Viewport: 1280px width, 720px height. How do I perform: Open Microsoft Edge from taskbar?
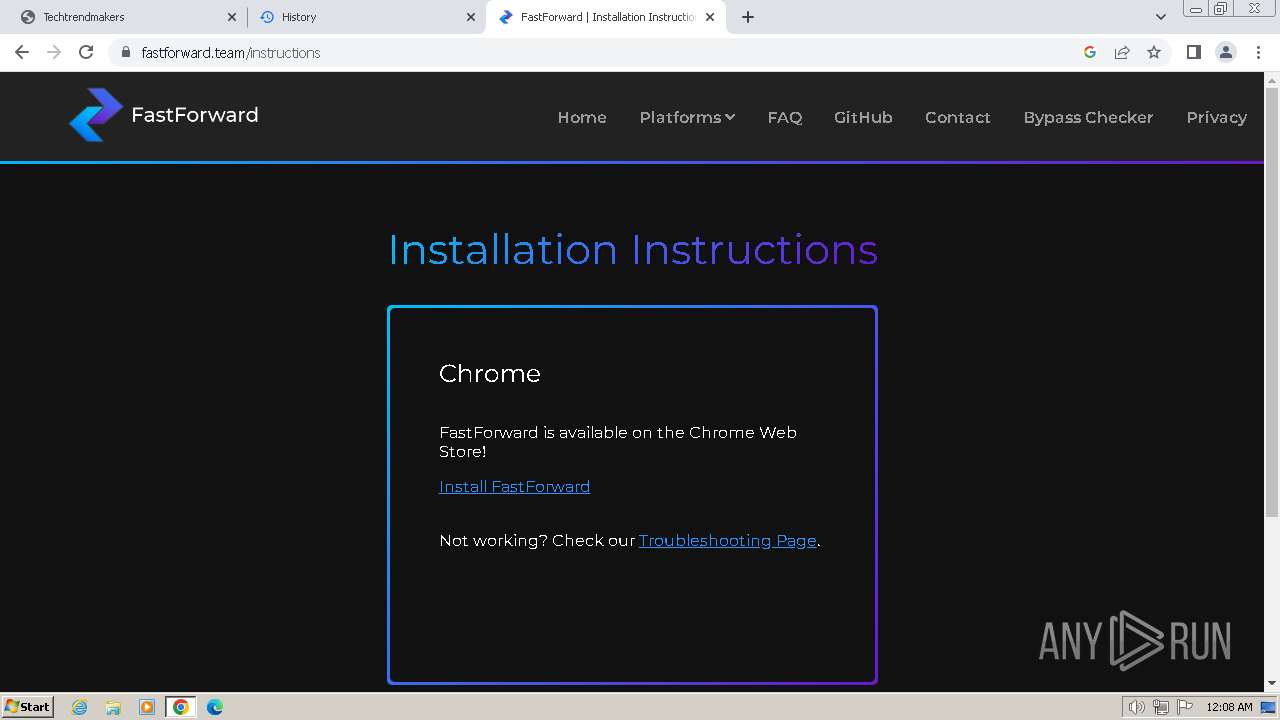click(x=214, y=707)
